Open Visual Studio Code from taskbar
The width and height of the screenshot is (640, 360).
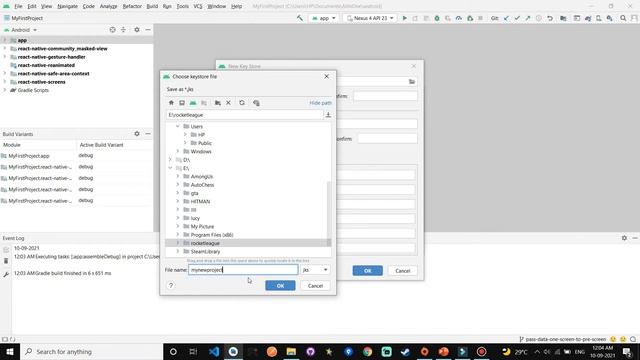pos(214,351)
